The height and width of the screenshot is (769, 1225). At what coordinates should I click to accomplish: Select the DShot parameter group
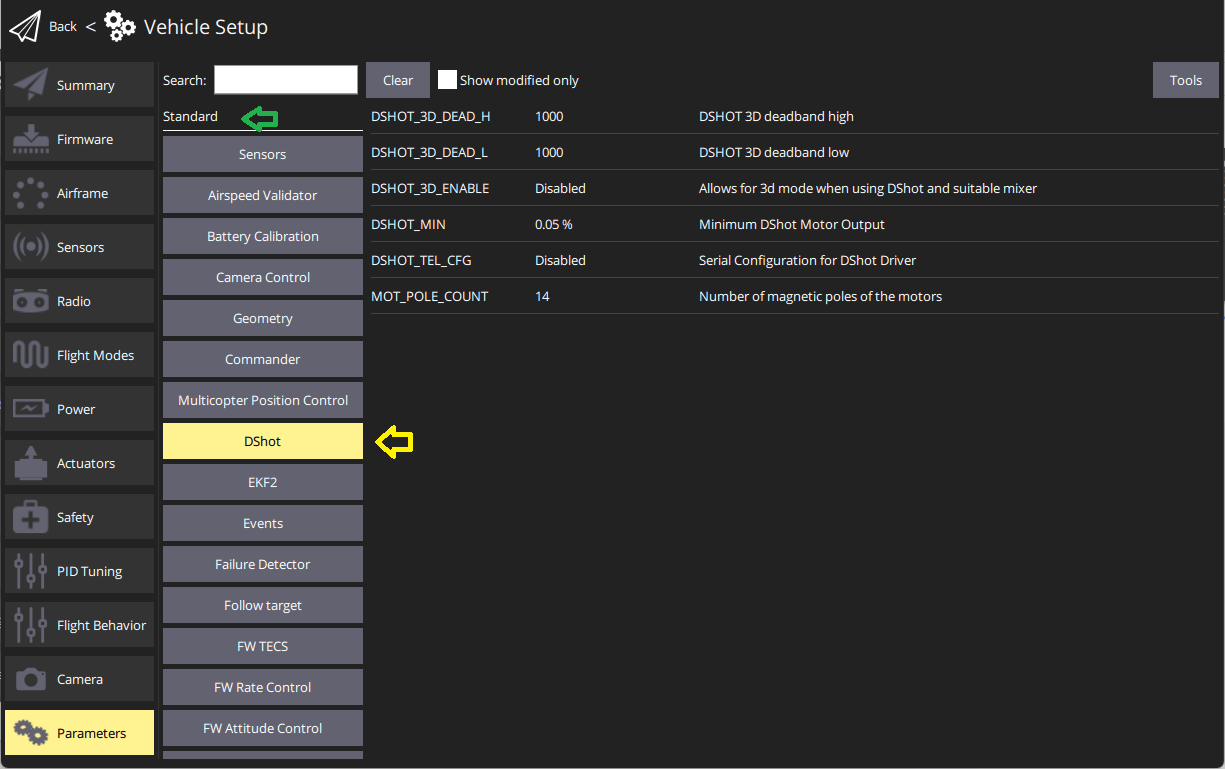click(262, 441)
